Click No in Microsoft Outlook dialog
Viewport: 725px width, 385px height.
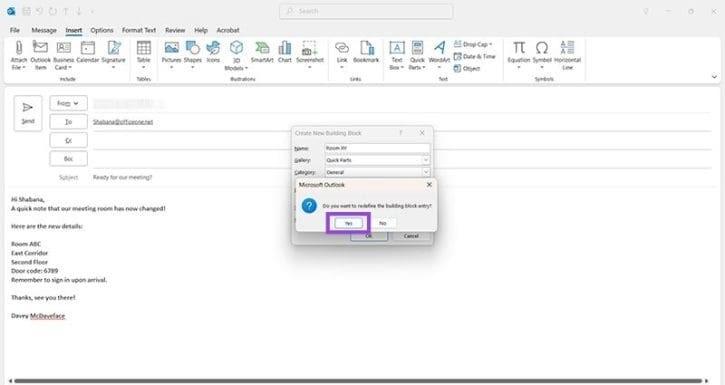click(383, 223)
